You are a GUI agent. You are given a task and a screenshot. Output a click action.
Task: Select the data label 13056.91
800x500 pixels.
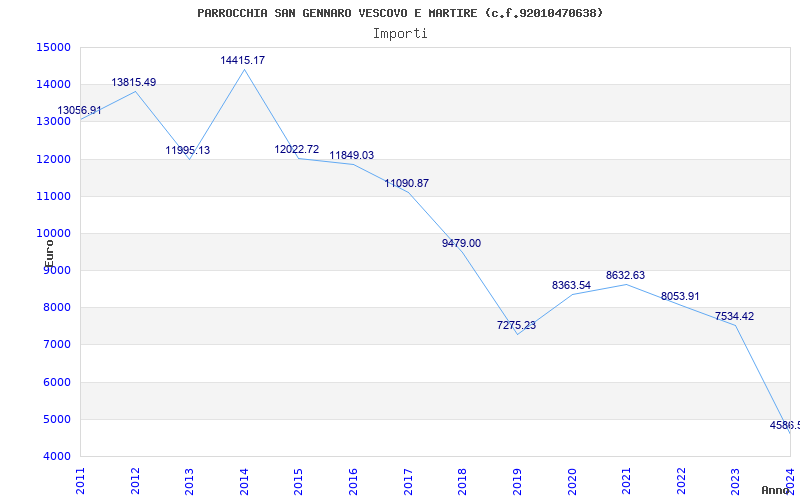[79, 110]
